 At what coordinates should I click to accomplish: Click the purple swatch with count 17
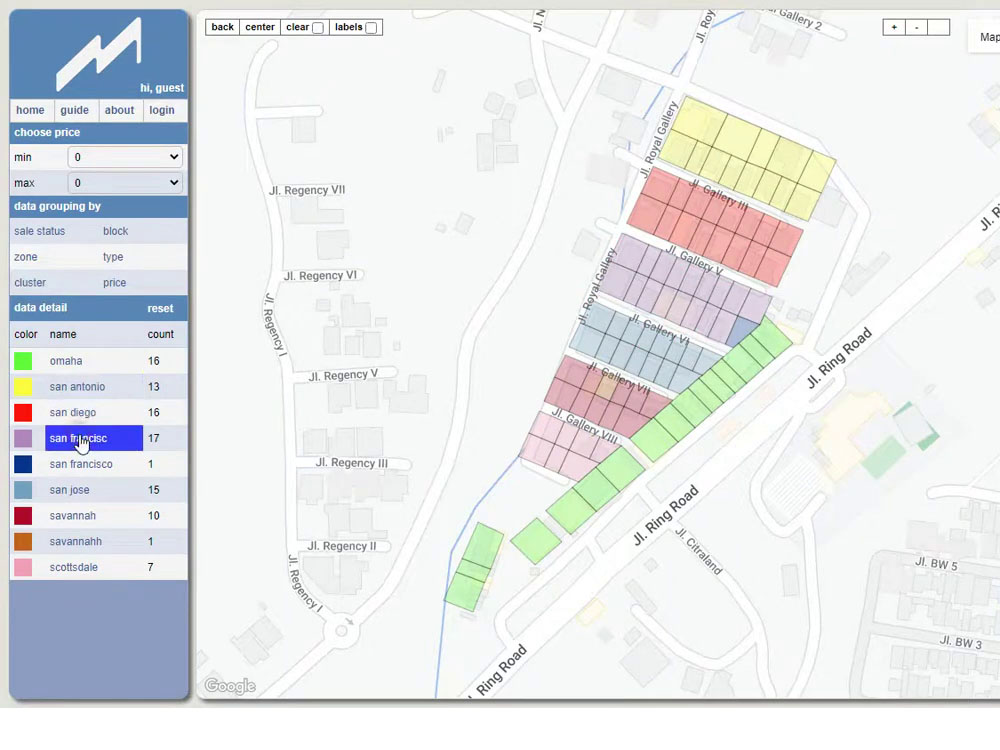(x=23, y=438)
